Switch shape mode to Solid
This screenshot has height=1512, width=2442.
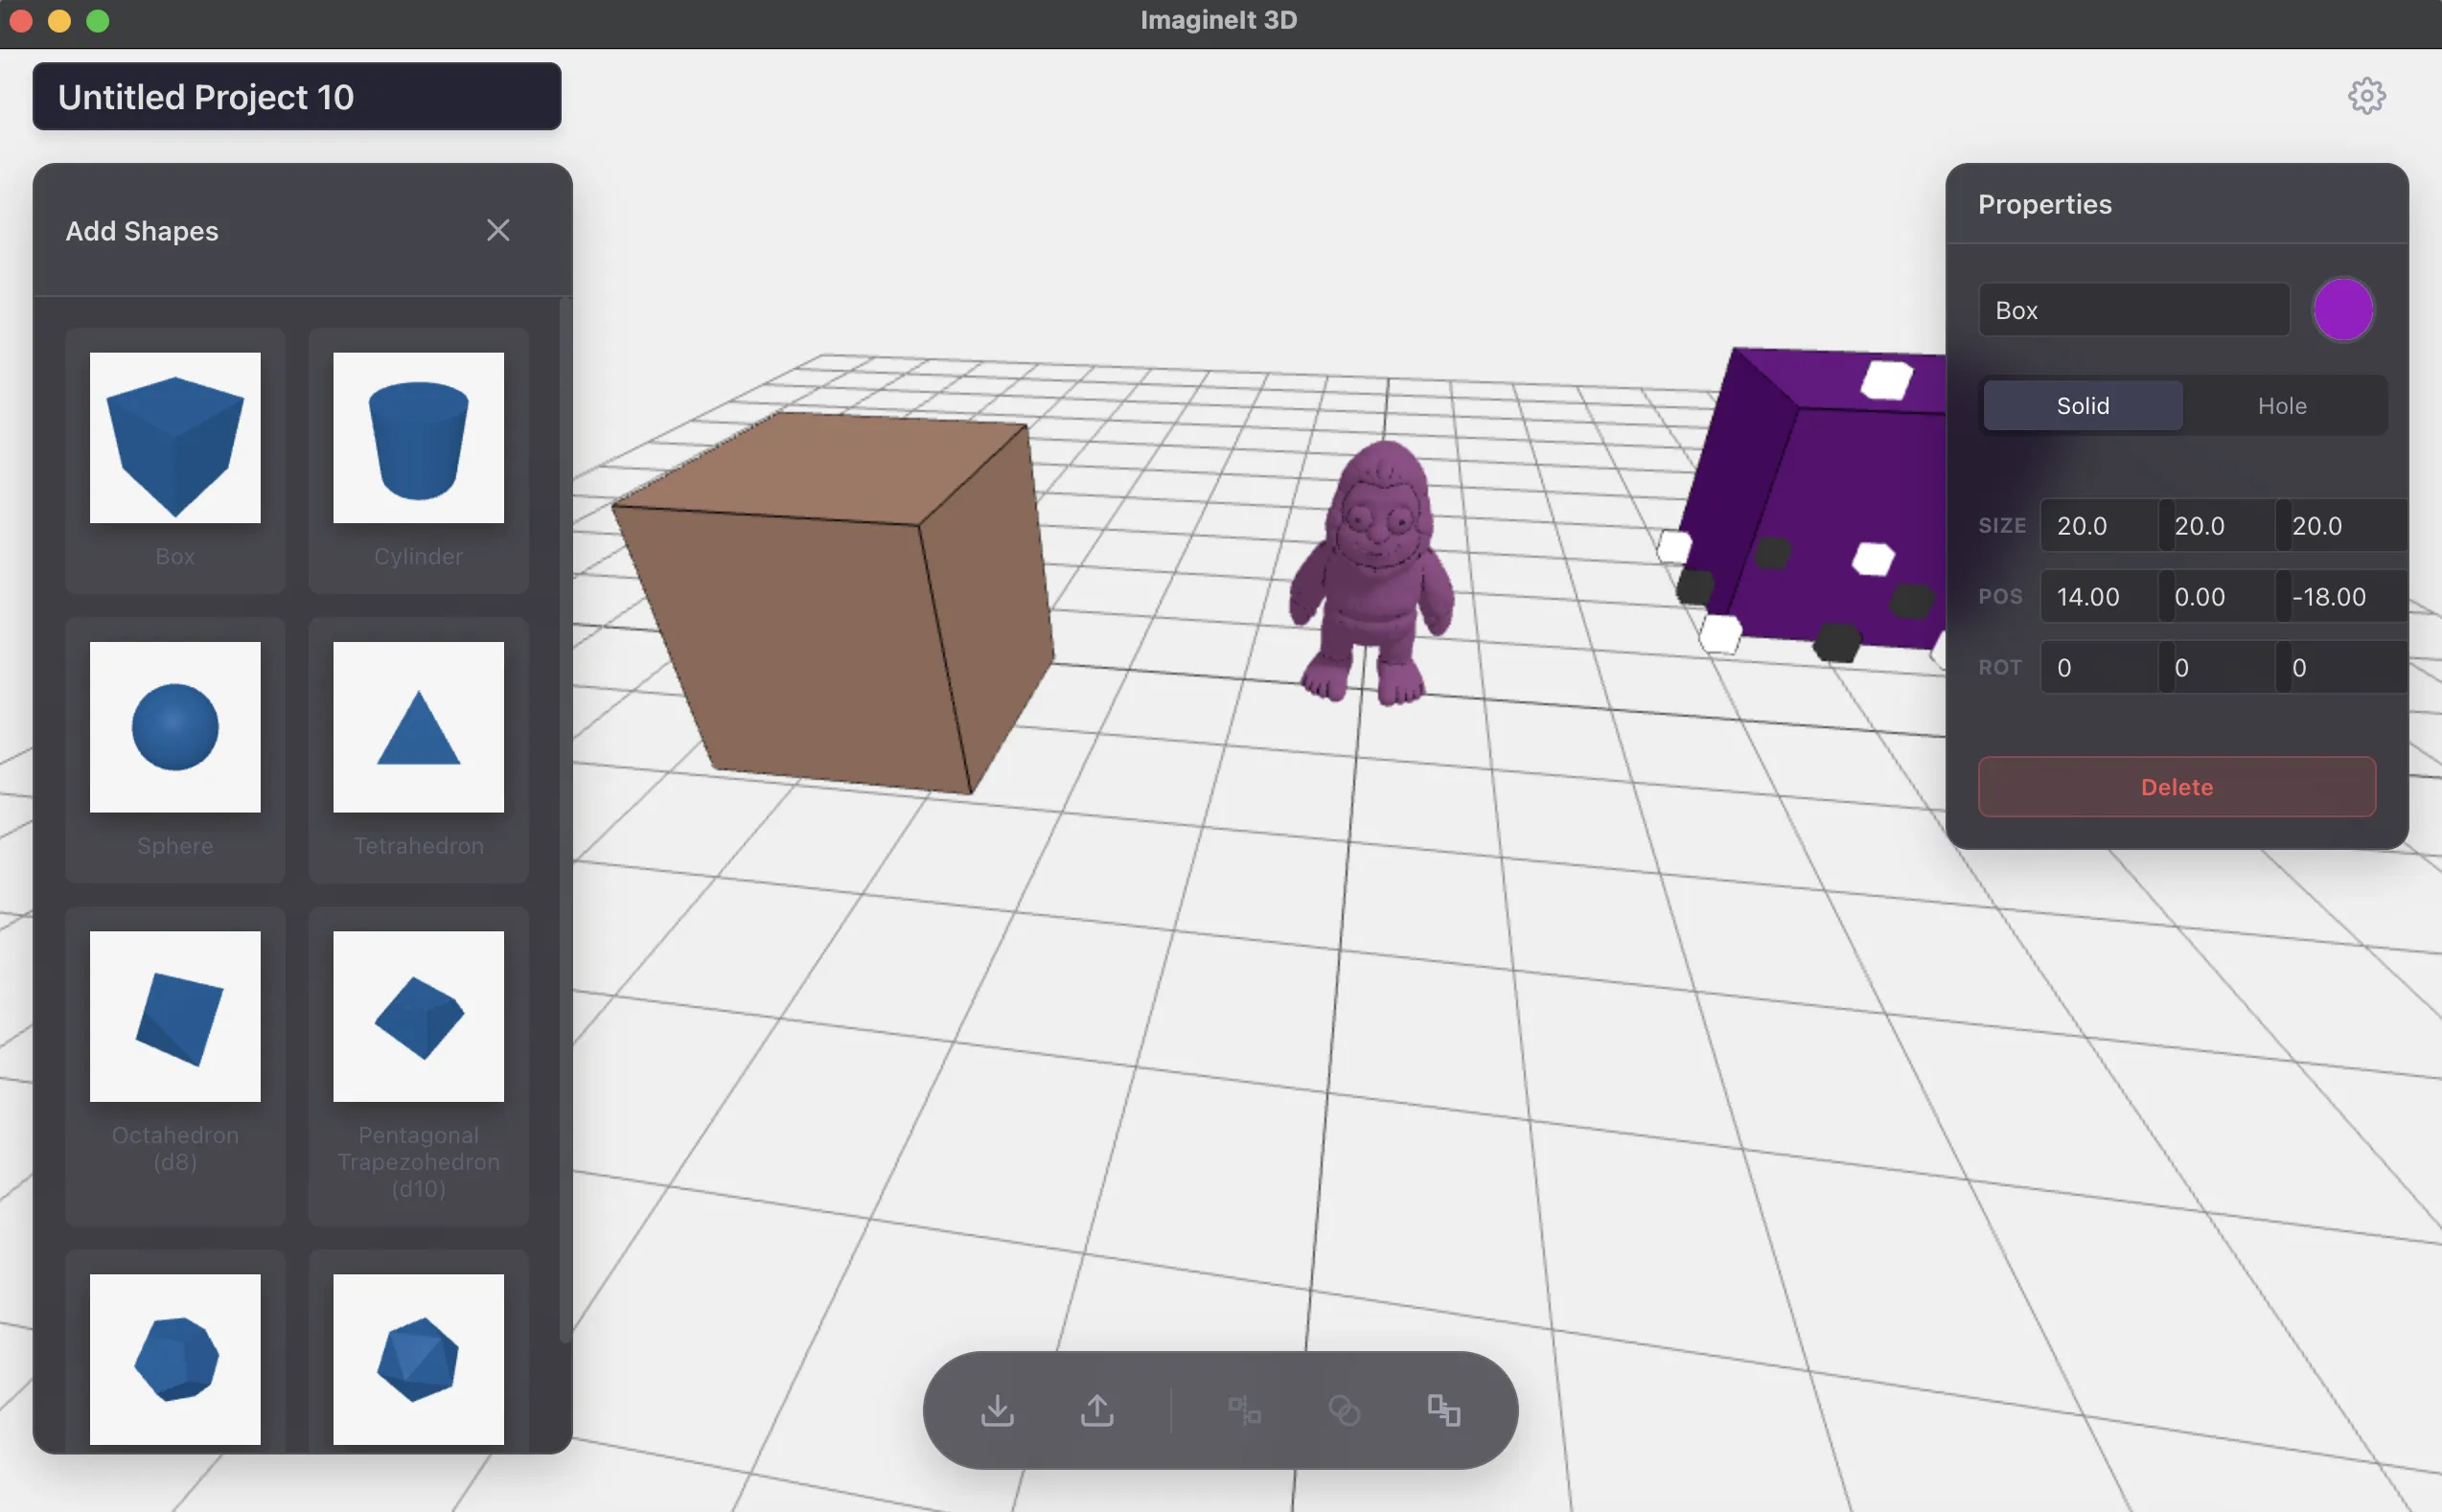click(x=2083, y=405)
